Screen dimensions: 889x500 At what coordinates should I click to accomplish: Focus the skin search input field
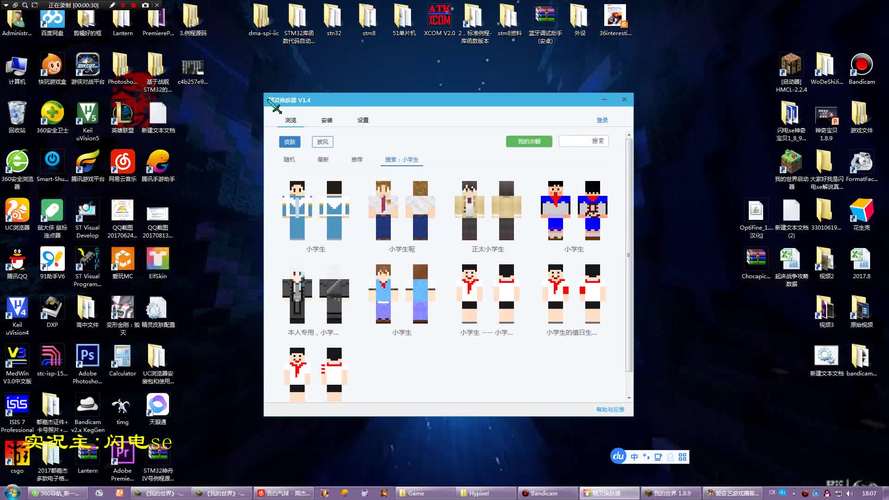pyautogui.click(x=584, y=141)
